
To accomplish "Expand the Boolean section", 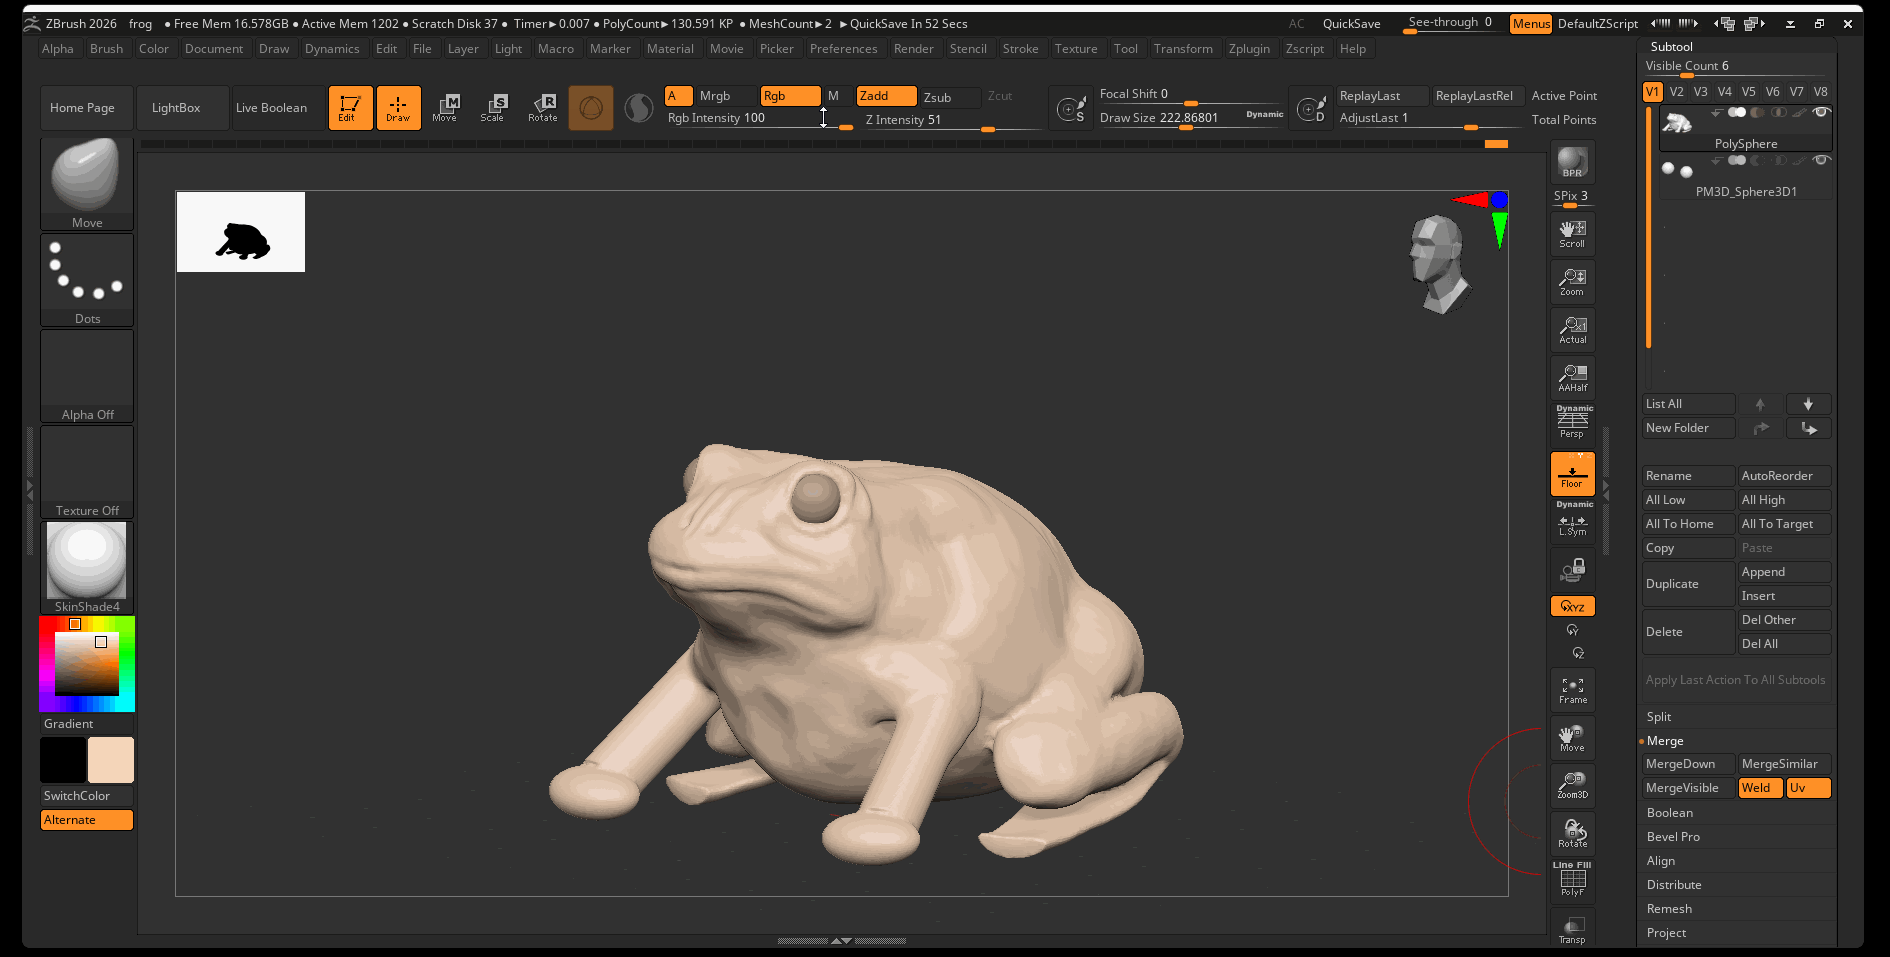I will (1669, 813).
